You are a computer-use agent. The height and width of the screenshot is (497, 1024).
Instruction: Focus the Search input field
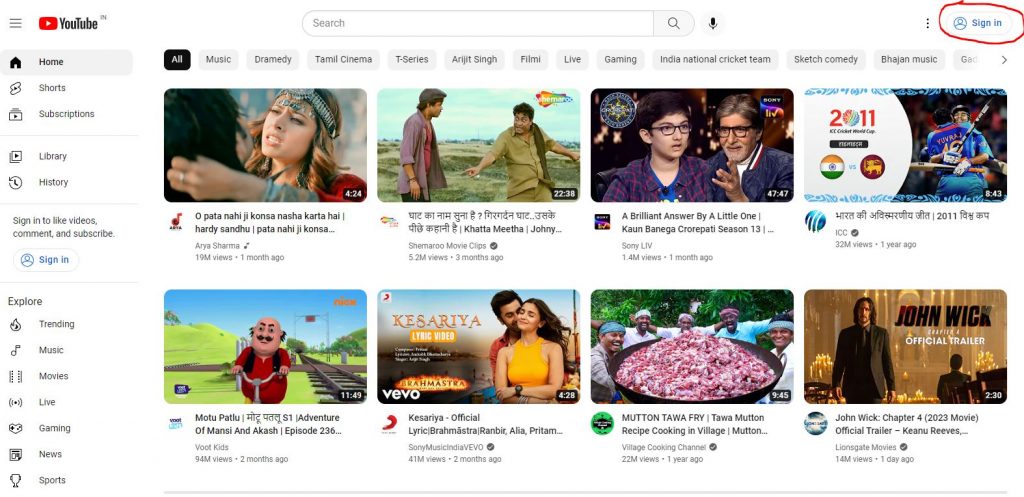477,24
